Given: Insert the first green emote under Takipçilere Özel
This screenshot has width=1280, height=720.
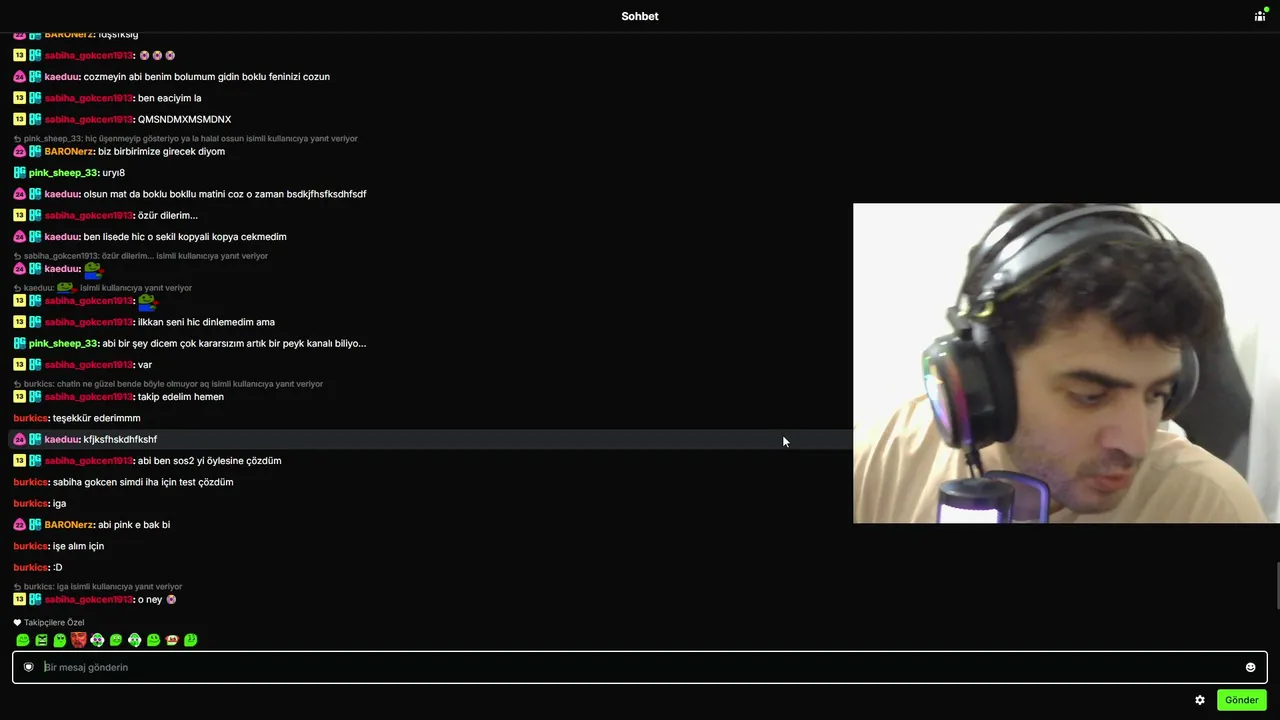Looking at the screenshot, I should click(23, 640).
